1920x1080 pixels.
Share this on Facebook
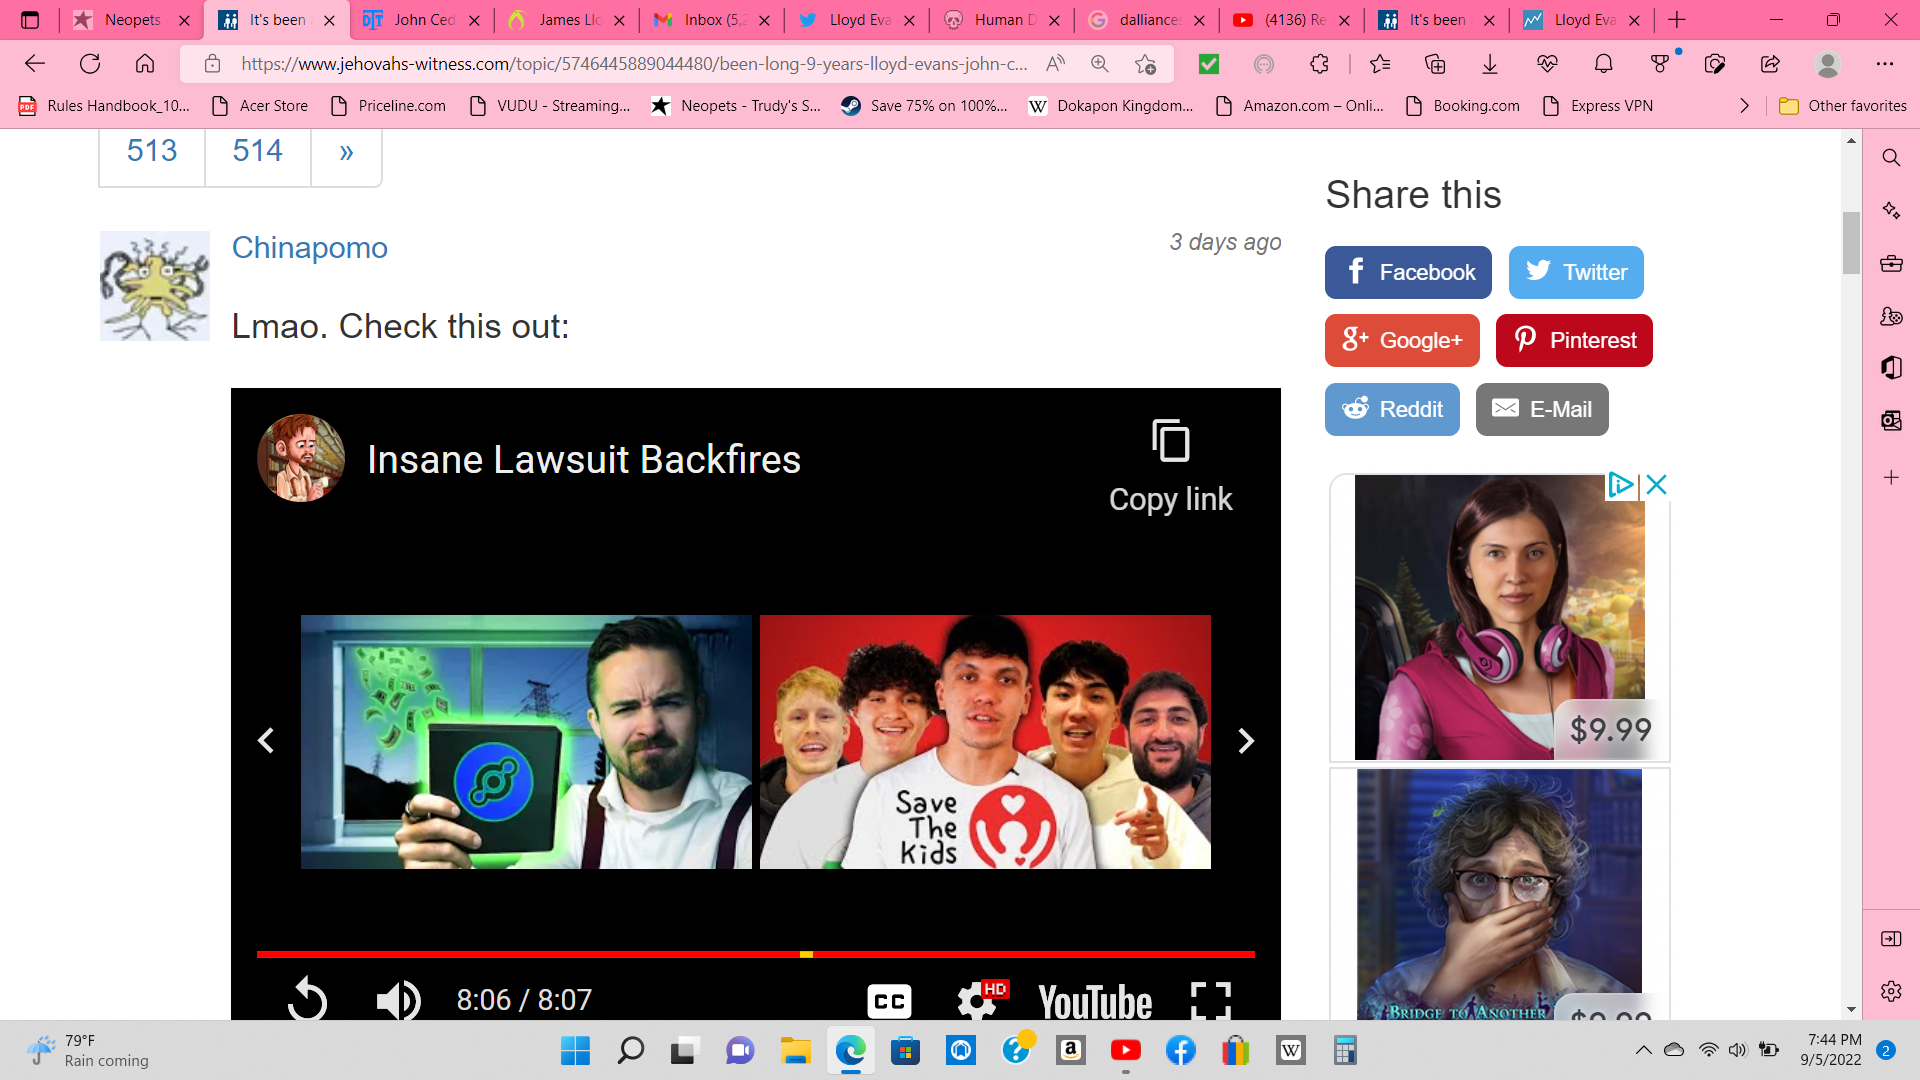pos(1408,272)
